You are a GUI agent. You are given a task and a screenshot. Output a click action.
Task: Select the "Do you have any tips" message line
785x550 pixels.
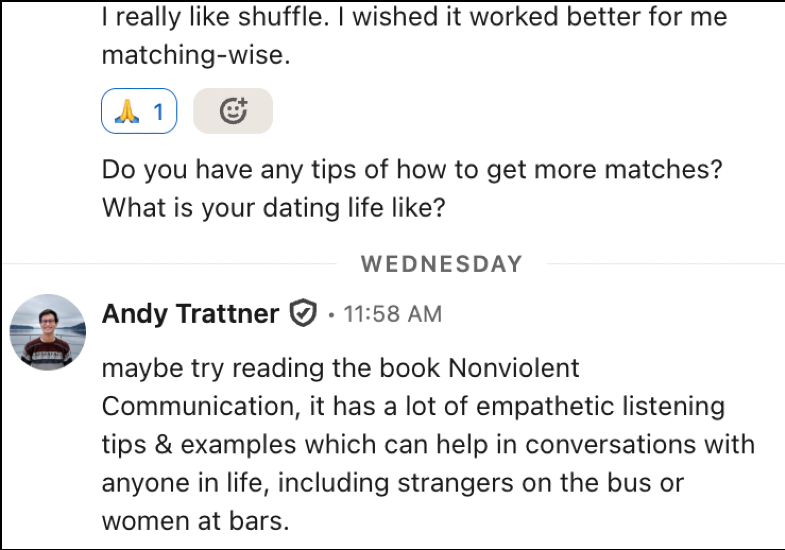click(x=411, y=169)
